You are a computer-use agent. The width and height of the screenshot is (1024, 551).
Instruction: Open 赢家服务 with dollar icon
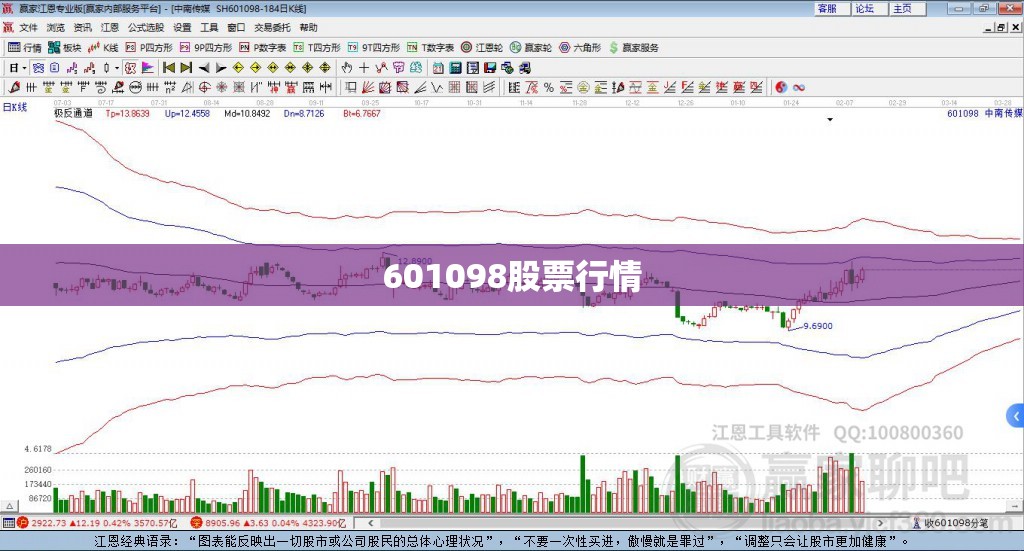(x=633, y=48)
